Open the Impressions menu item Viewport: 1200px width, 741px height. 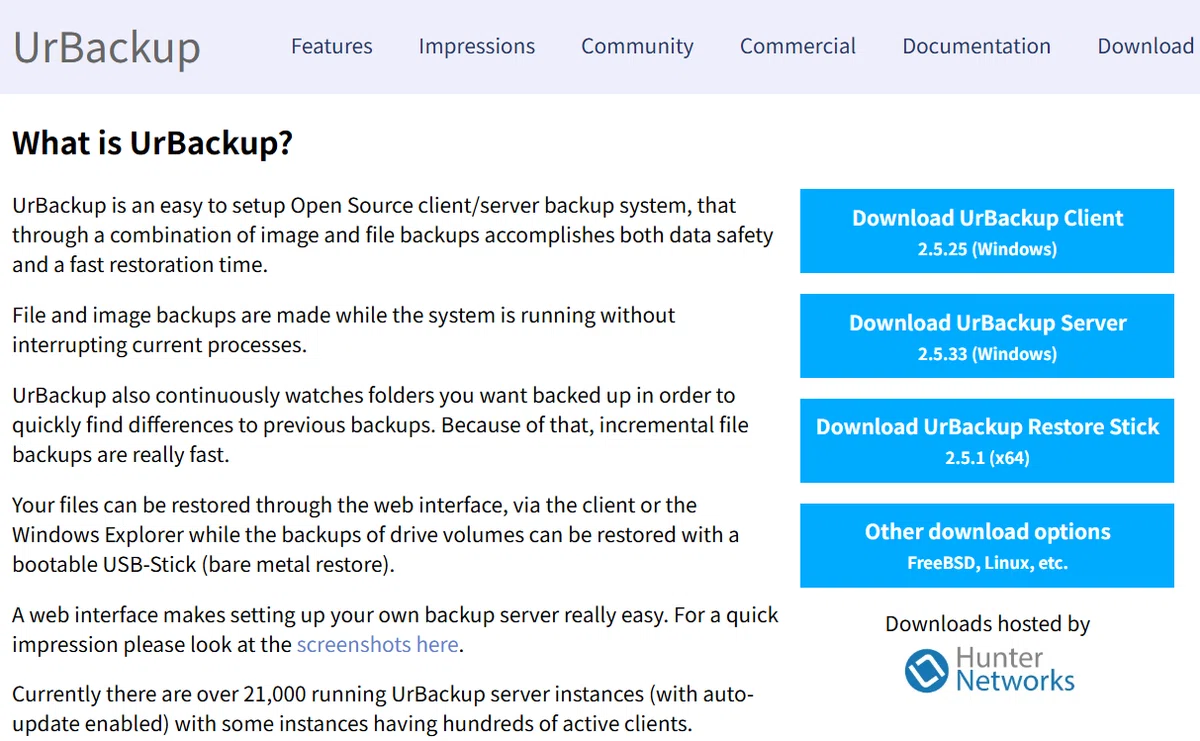(477, 46)
